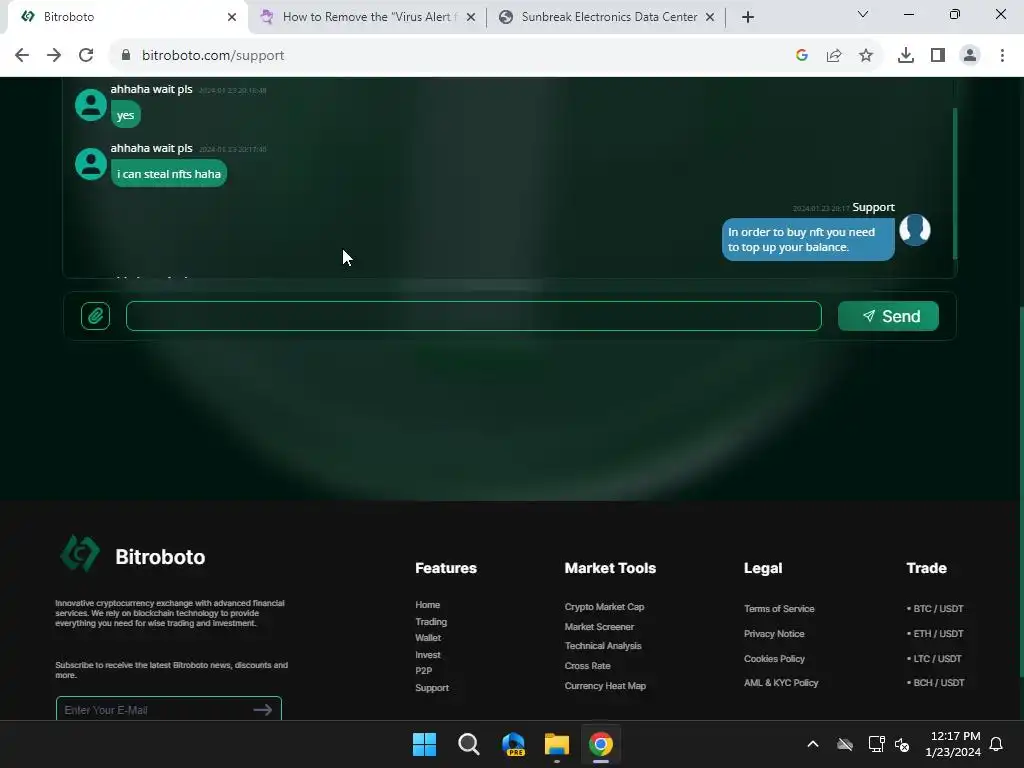Bookmark this tab with star icon
This screenshot has width=1024, height=768.
866,55
